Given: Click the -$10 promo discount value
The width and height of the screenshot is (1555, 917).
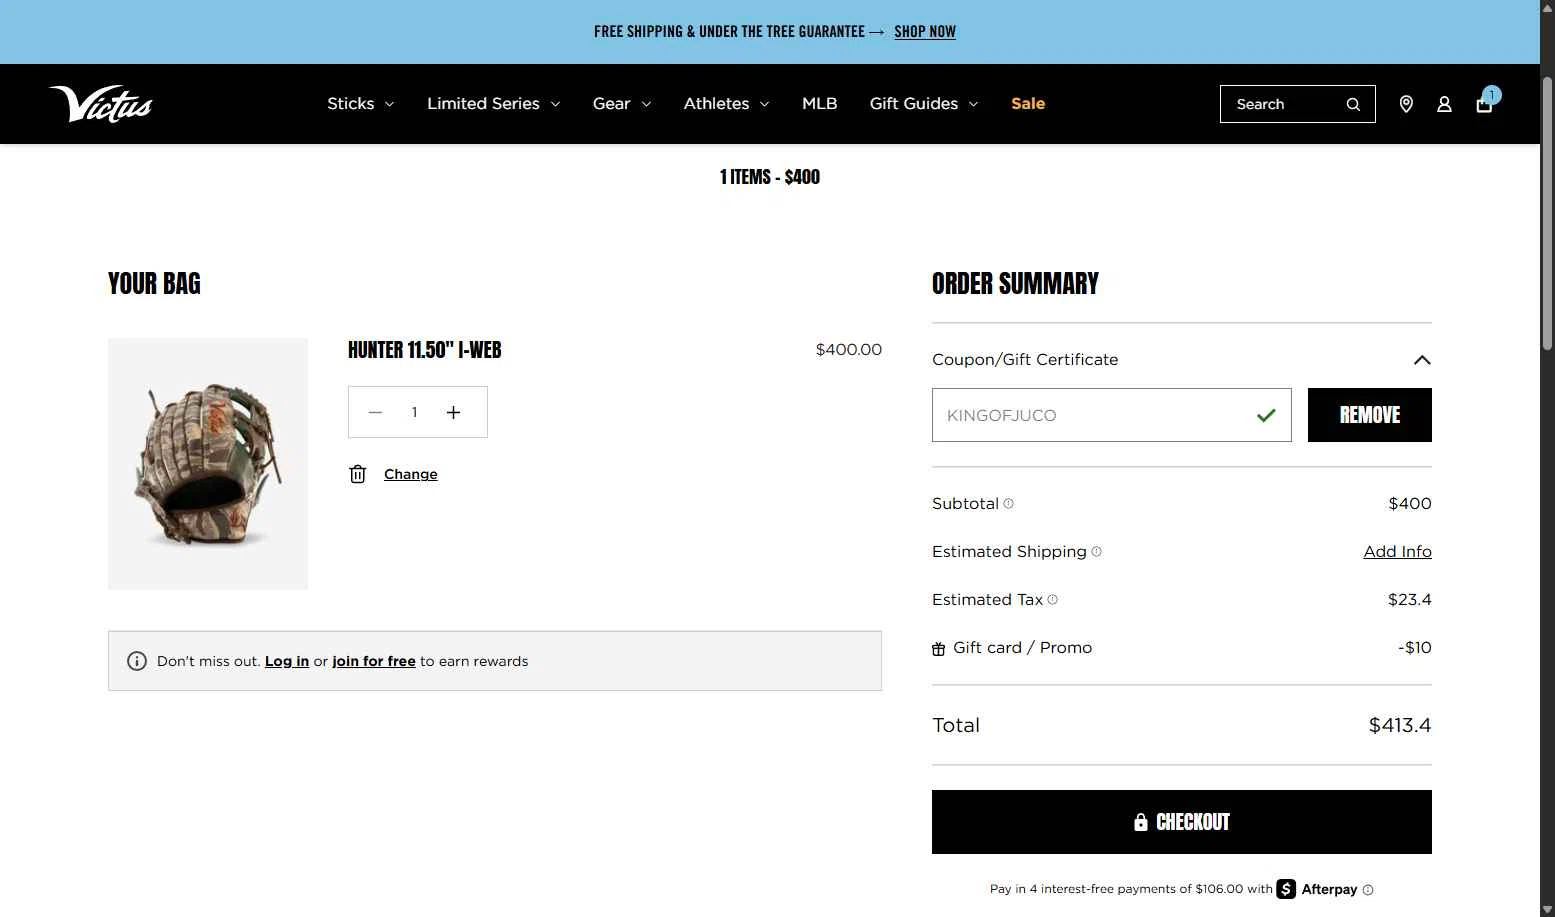Looking at the screenshot, I should [x=1415, y=648].
